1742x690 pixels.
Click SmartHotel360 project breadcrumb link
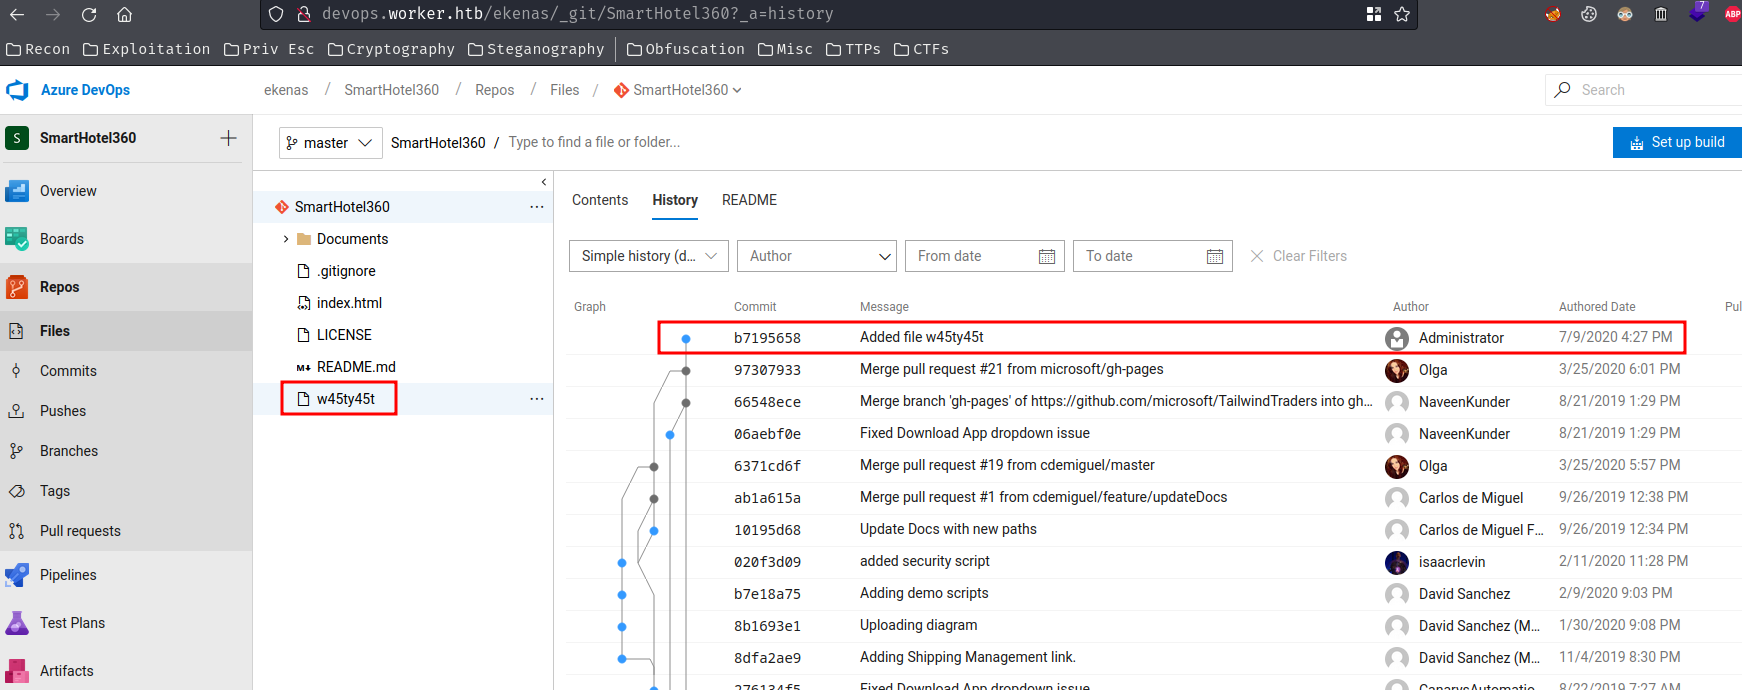[x=391, y=90]
